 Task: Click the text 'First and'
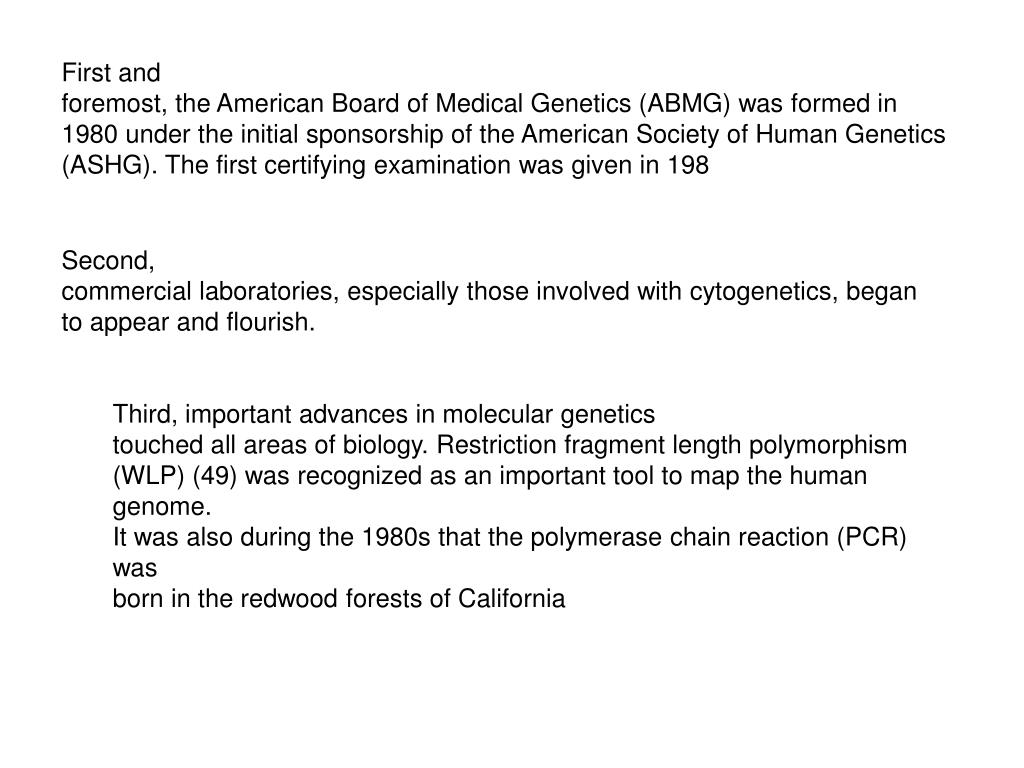coord(111,72)
